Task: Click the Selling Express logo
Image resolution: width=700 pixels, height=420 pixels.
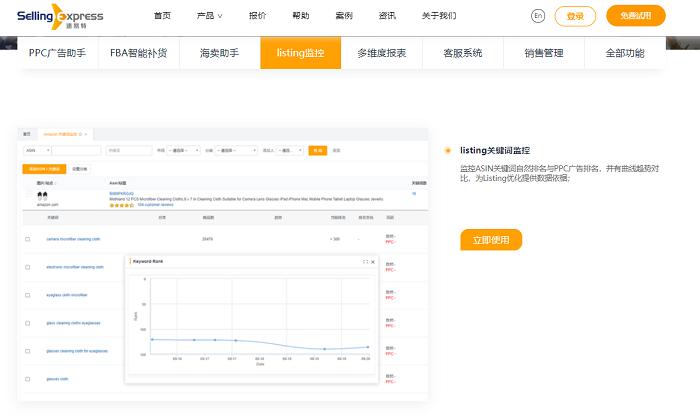Action: [x=59, y=16]
